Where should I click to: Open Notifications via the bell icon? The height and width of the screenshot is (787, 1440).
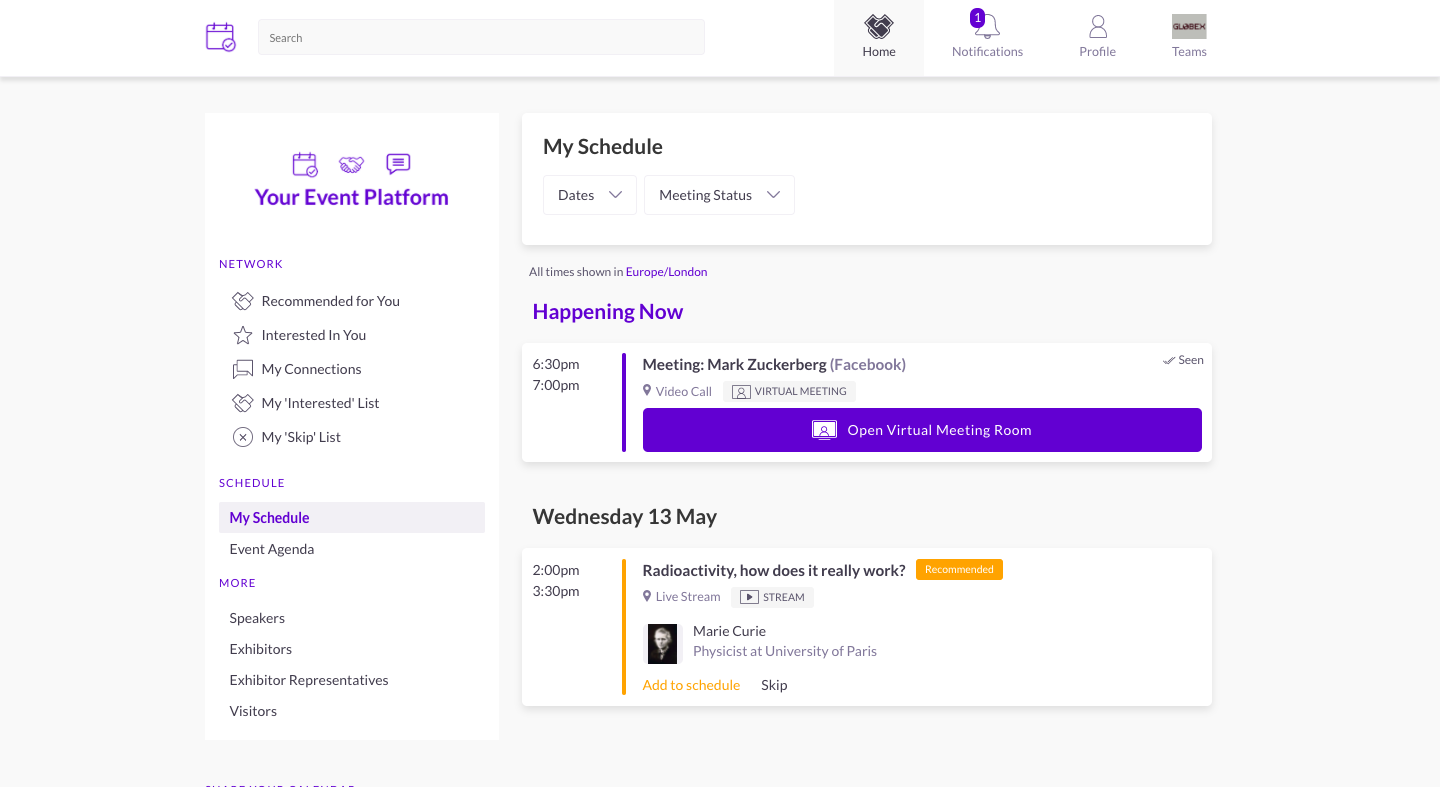(988, 27)
